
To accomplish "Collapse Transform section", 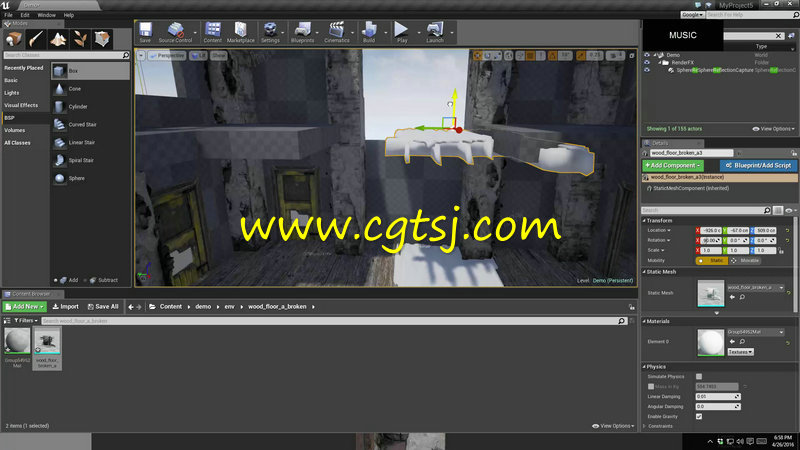I will (x=644, y=221).
